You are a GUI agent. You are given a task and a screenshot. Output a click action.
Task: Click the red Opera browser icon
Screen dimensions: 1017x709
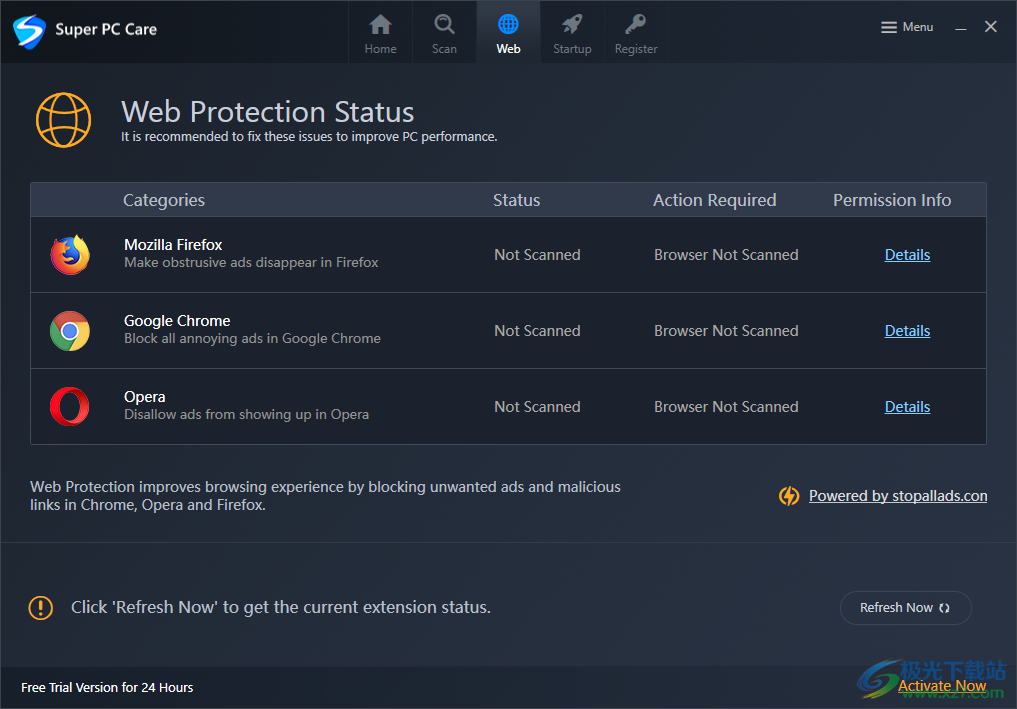click(x=69, y=407)
